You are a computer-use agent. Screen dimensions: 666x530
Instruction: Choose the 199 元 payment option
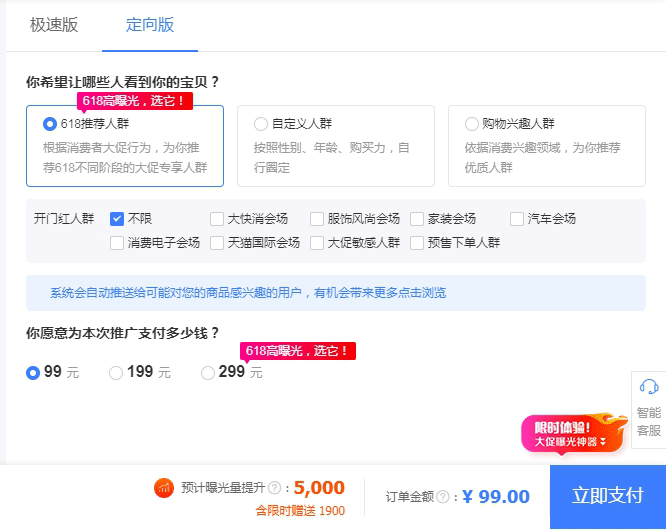point(116,372)
